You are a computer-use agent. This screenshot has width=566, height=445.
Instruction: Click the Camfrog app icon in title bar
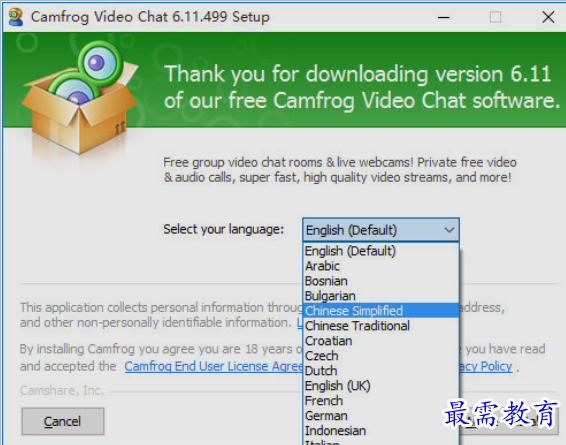coord(15,17)
